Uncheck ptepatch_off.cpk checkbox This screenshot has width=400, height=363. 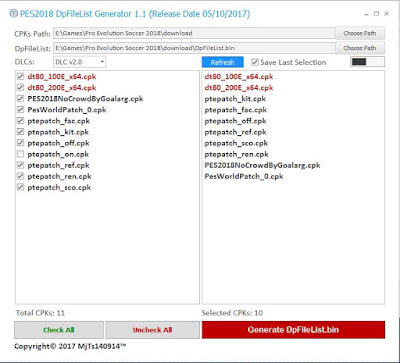coord(21,143)
